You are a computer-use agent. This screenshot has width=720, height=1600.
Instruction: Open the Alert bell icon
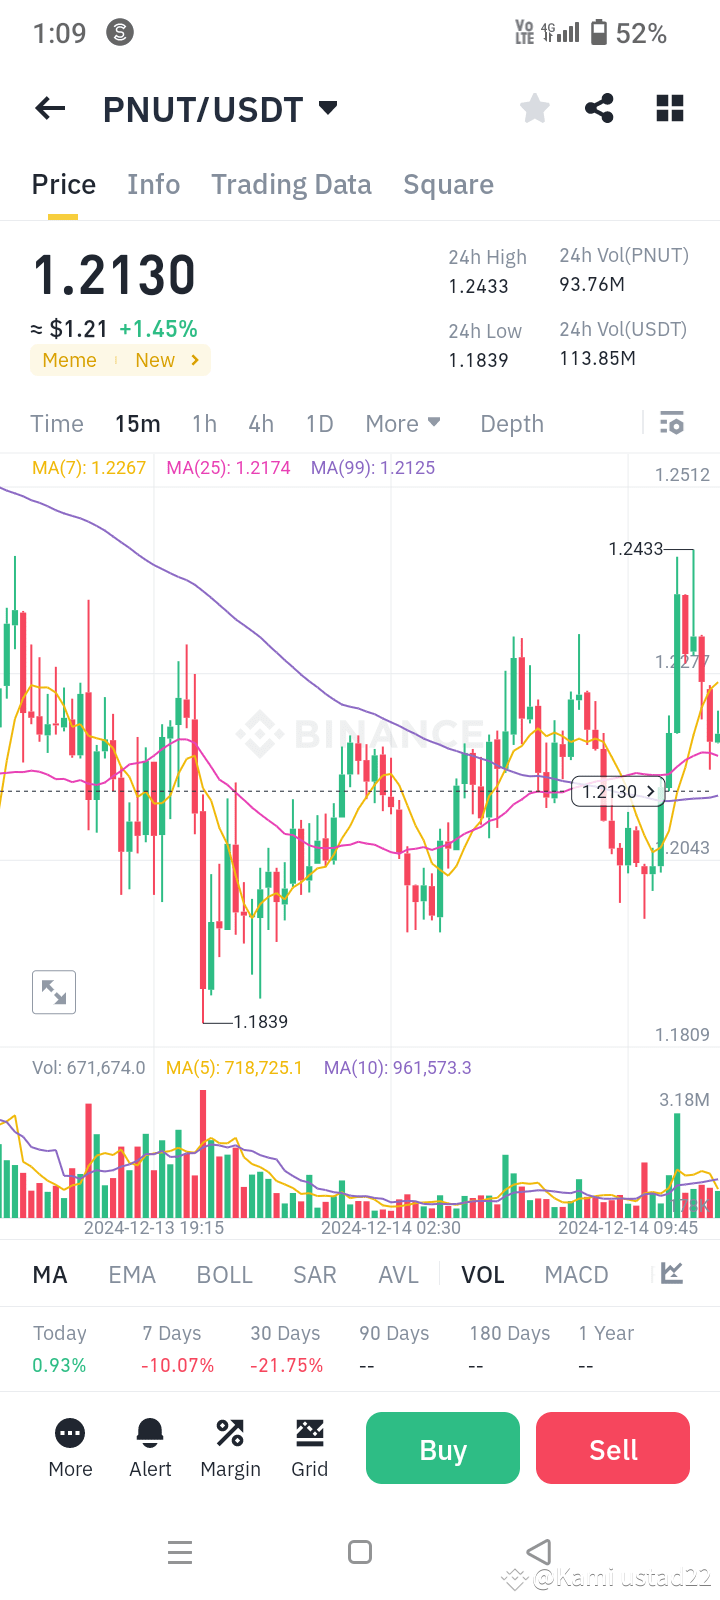[150, 1433]
